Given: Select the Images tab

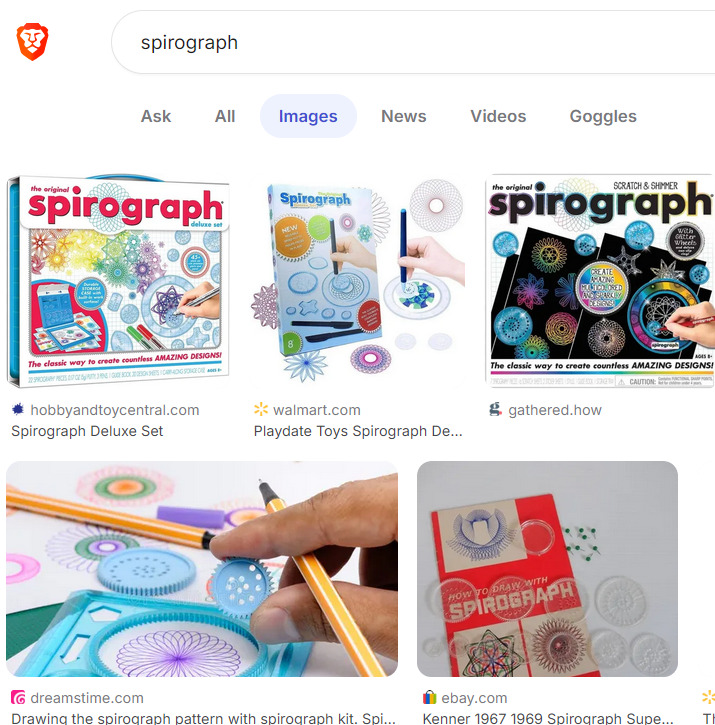Looking at the screenshot, I should 308,116.
